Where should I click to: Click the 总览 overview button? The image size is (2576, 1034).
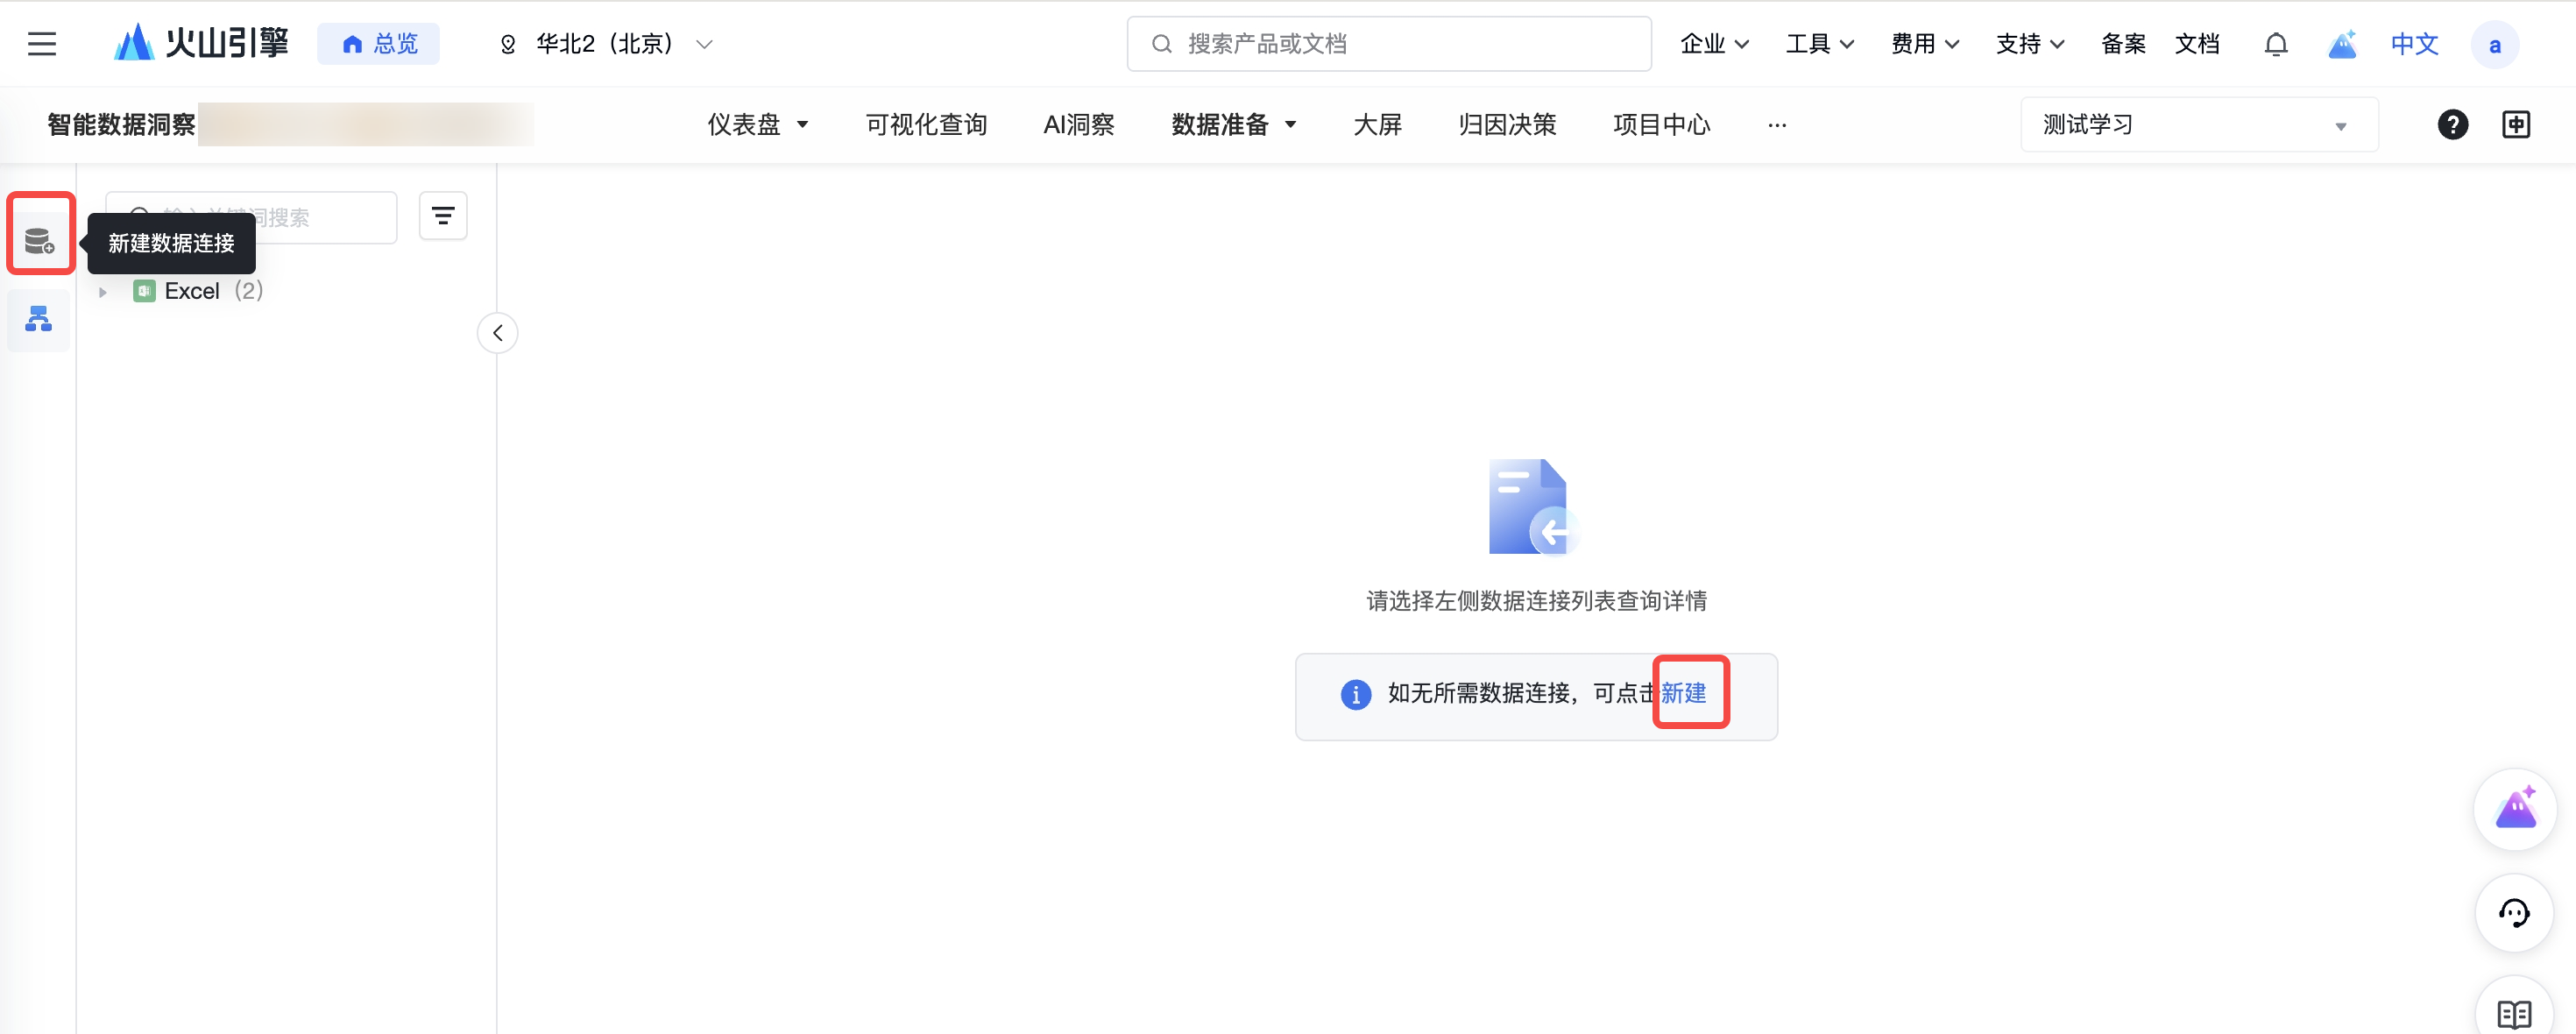[x=379, y=44]
